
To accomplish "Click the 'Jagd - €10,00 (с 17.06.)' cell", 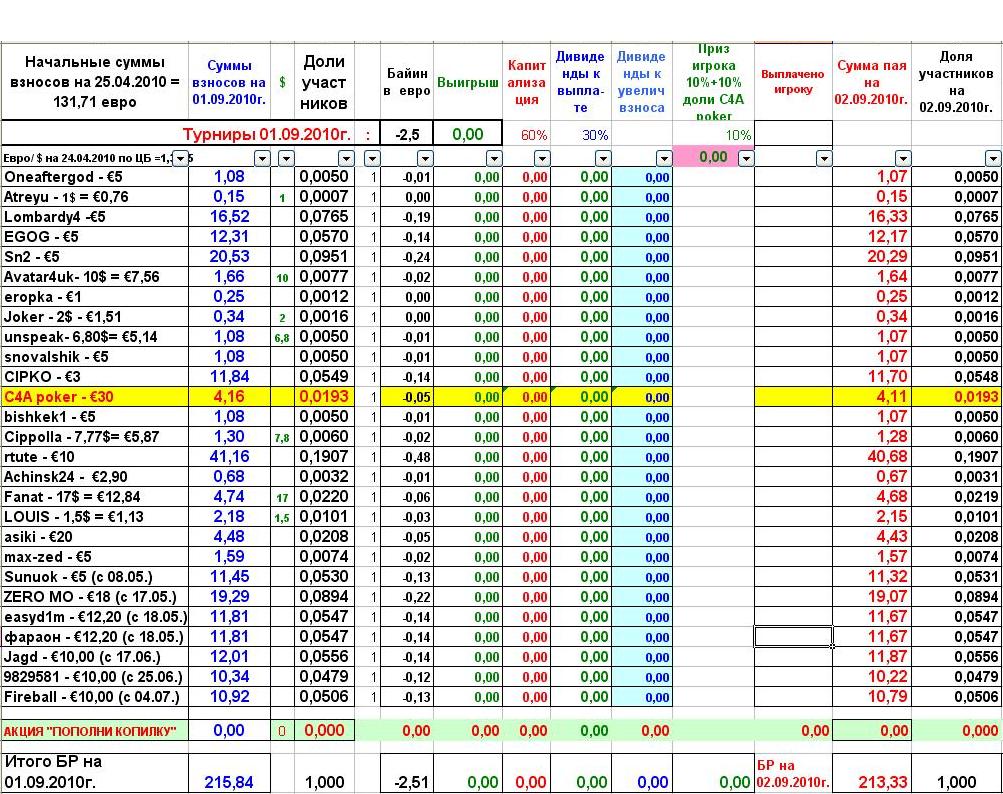I will tap(95, 657).
